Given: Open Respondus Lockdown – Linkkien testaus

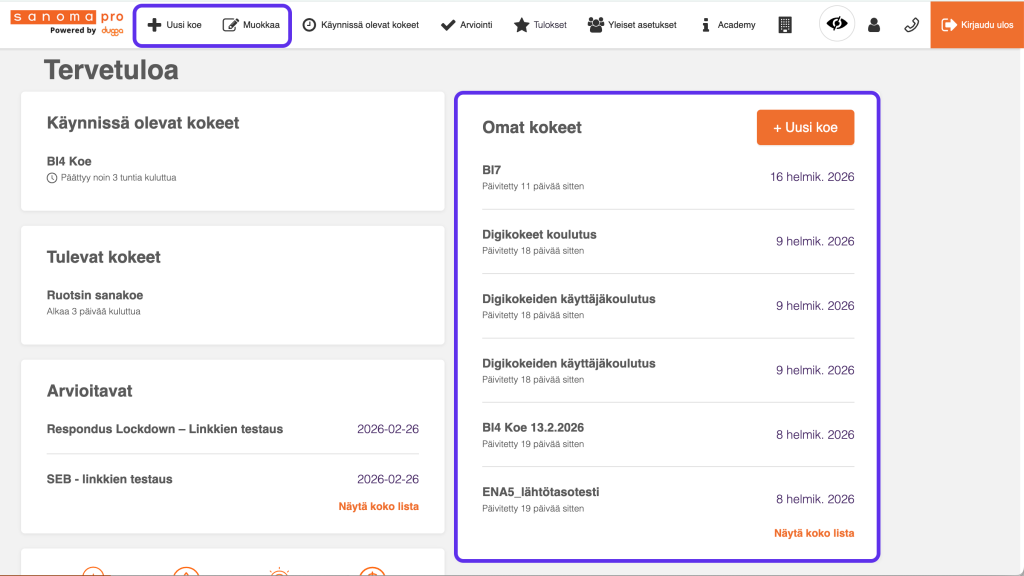Looking at the screenshot, I should click(x=165, y=429).
